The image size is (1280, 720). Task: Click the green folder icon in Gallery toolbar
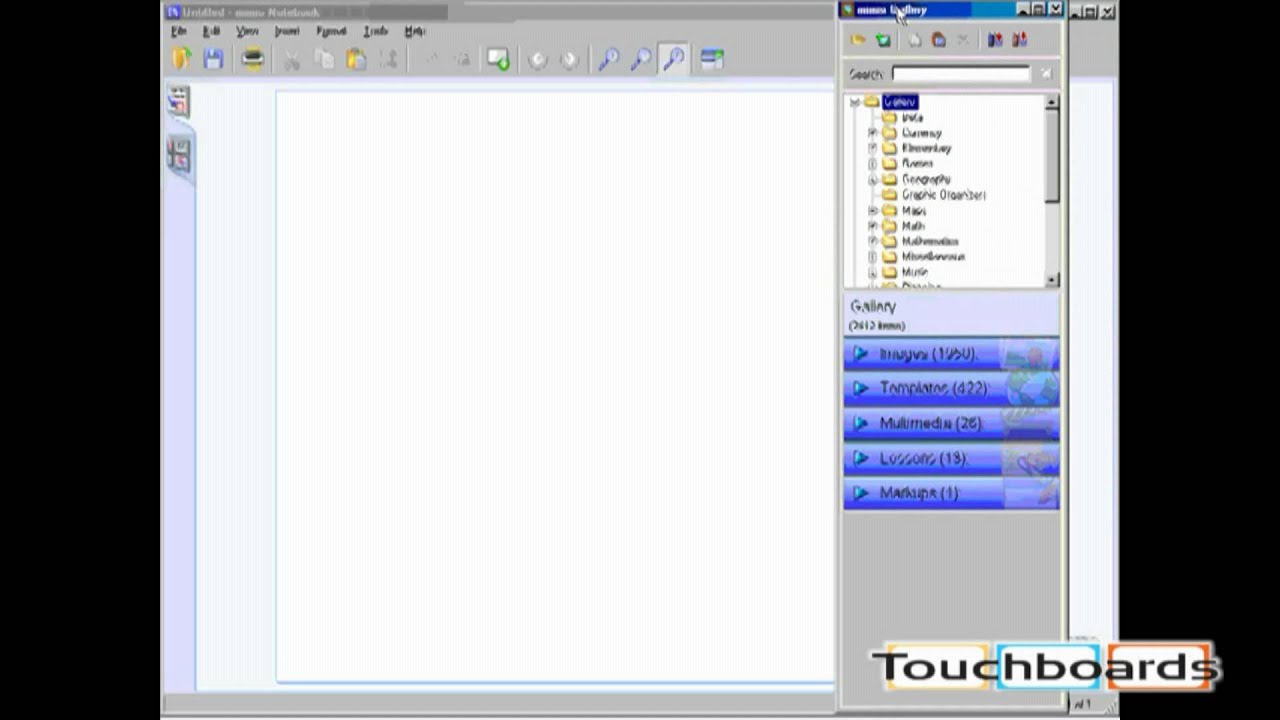[883, 40]
